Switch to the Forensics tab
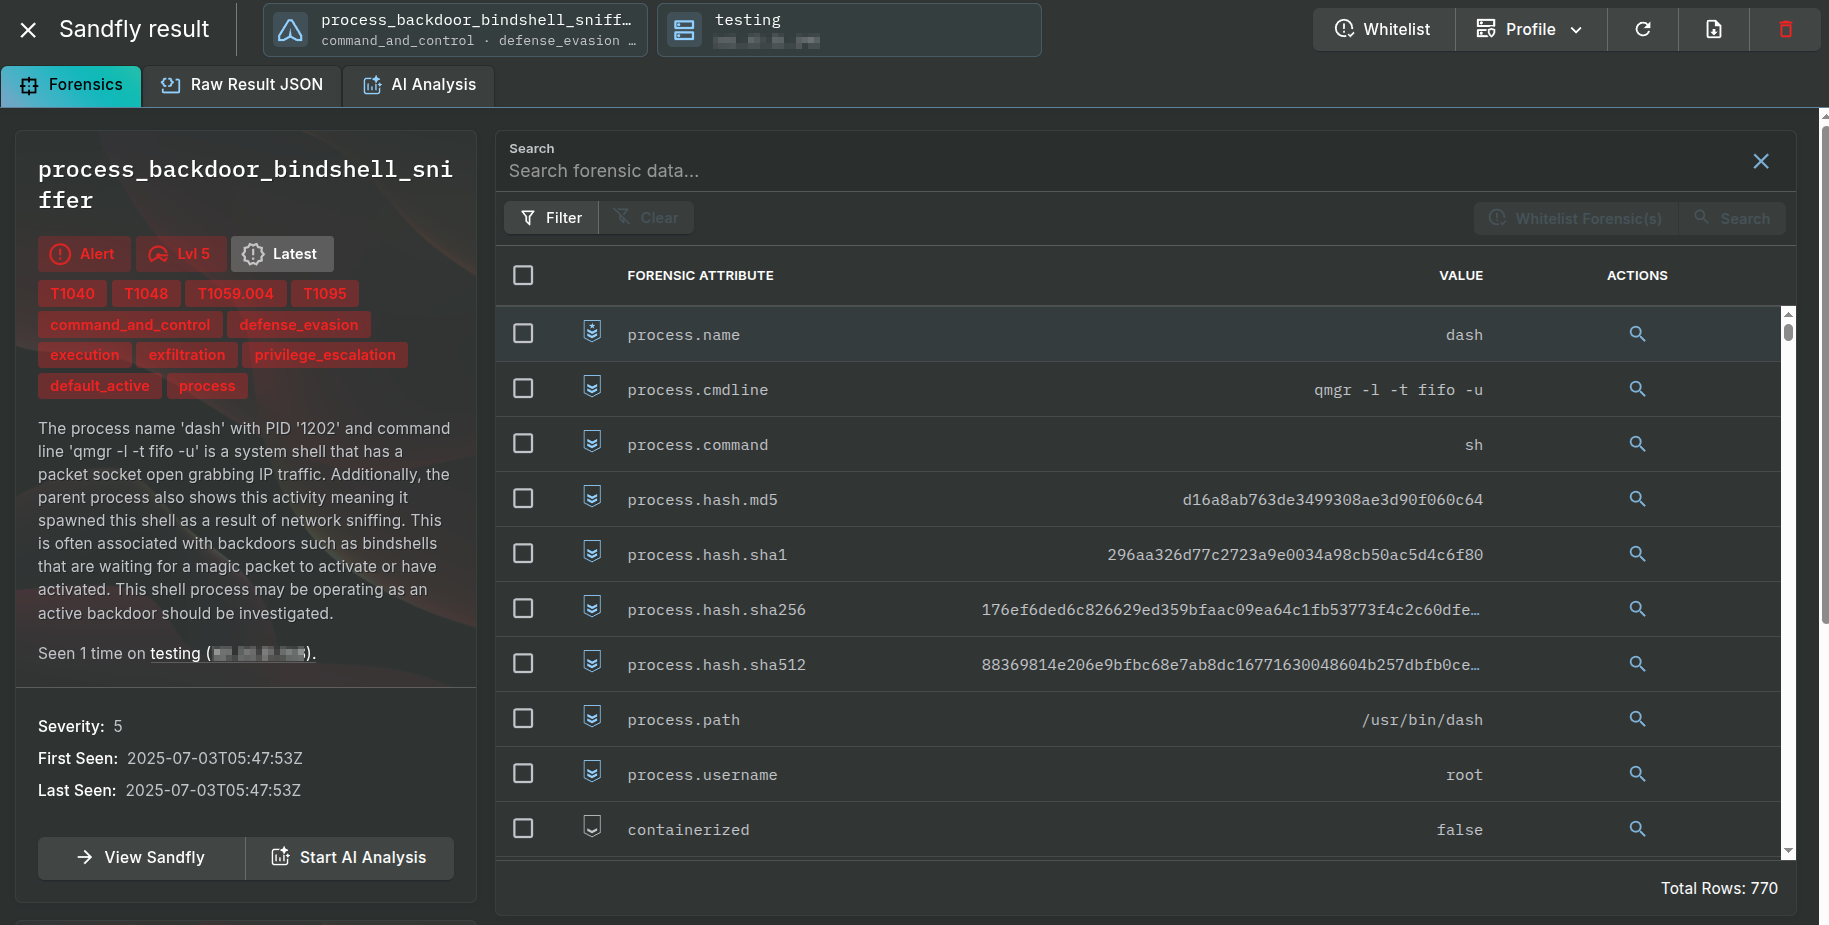This screenshot has height=925, width=1829. (x=71, y=85)
